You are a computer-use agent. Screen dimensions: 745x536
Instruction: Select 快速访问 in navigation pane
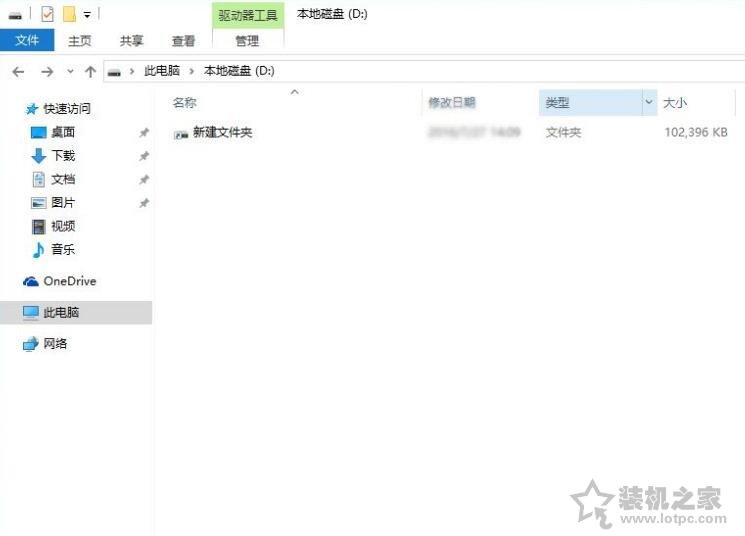coord(67,109)
